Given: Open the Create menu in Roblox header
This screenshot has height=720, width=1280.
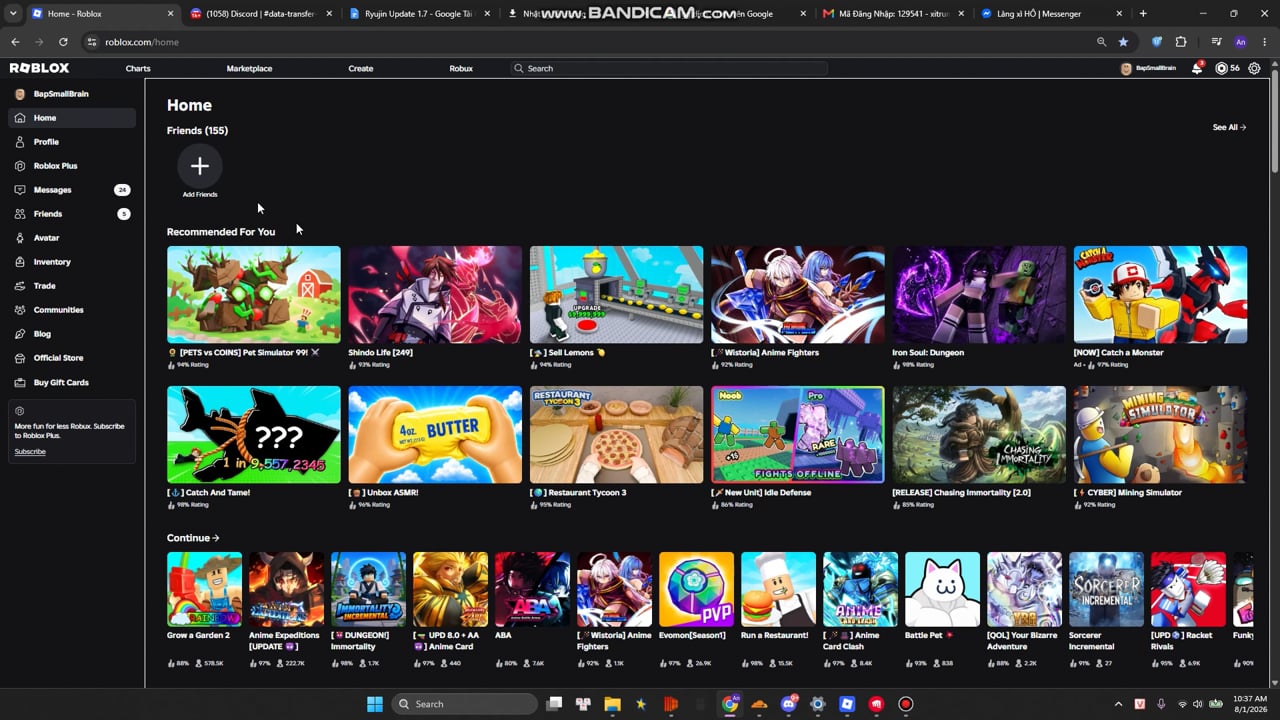Looking at the screenshot, I should coord(361,68).
